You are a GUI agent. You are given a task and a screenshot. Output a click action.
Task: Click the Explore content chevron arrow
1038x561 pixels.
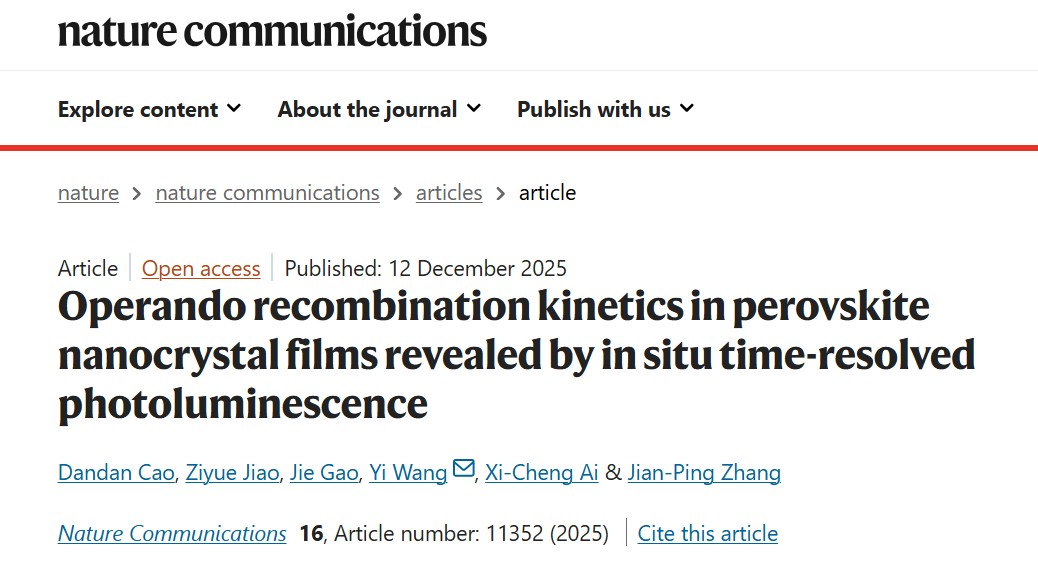tap(234, 108)
